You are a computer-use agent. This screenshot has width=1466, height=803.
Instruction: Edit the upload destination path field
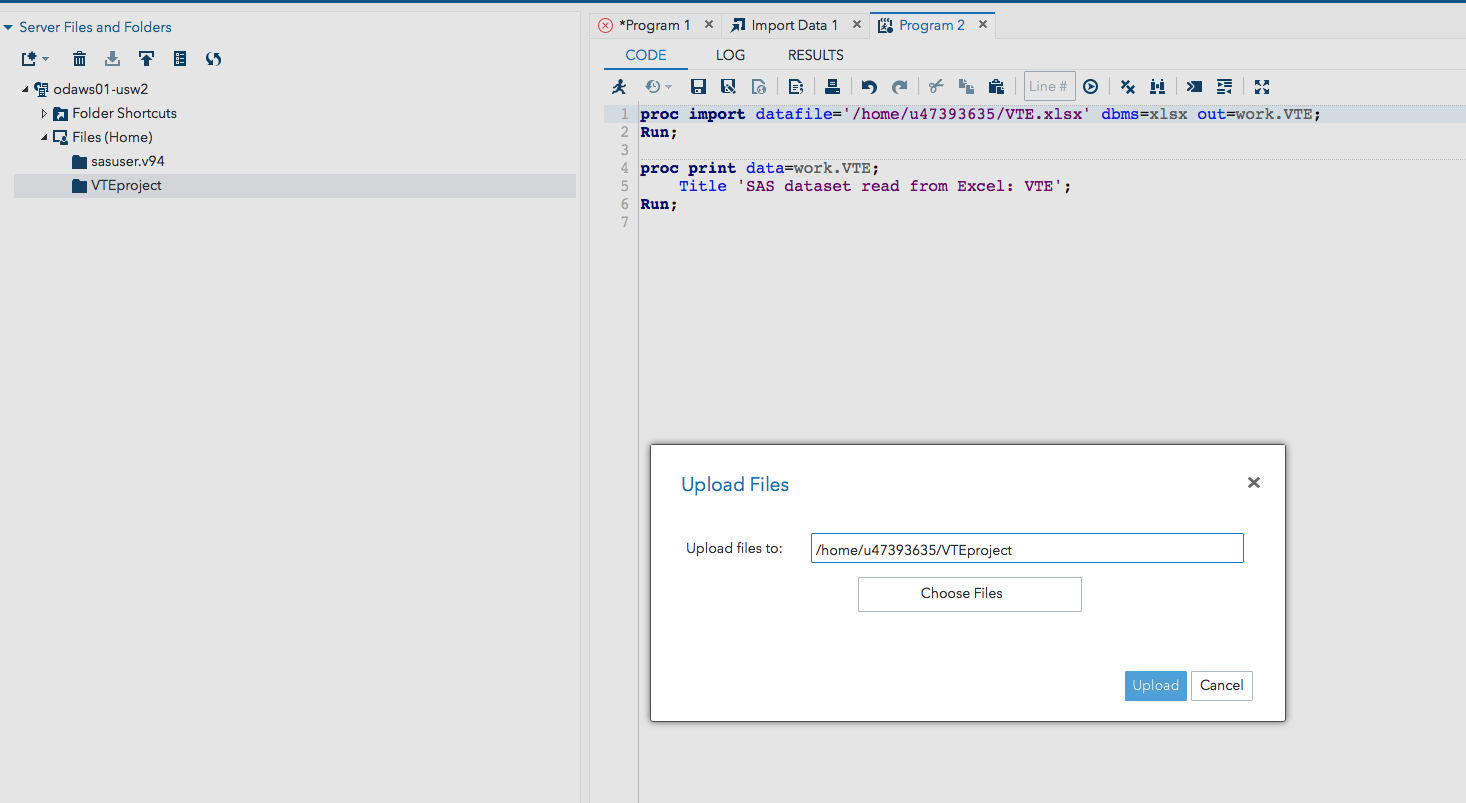tap(1026, 548)
